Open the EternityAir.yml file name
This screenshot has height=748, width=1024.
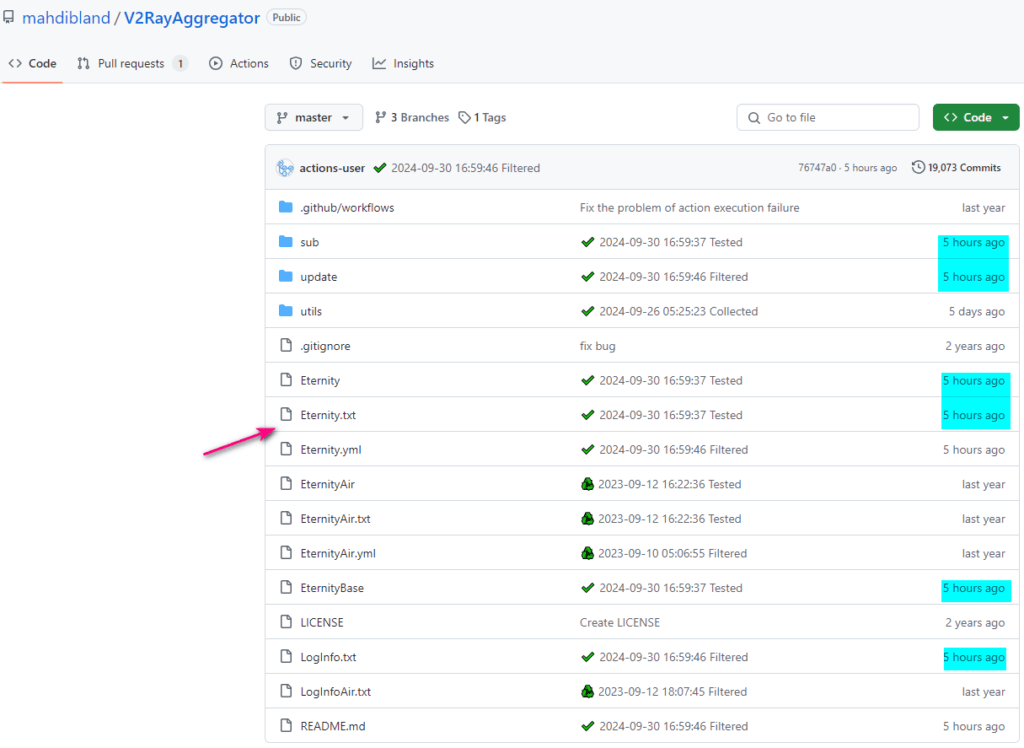click(338, 553)
